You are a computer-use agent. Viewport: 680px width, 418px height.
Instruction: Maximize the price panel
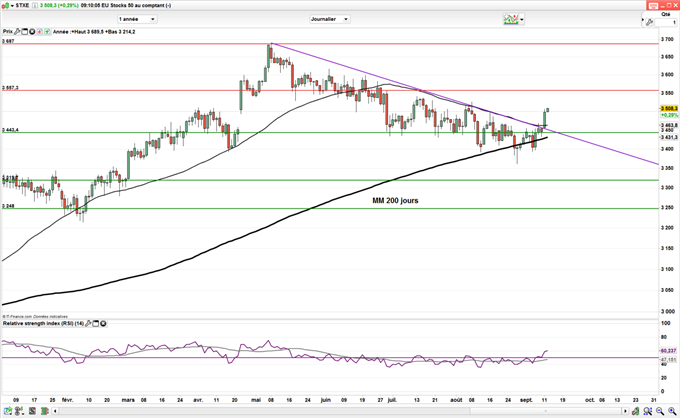coord(25,32)
